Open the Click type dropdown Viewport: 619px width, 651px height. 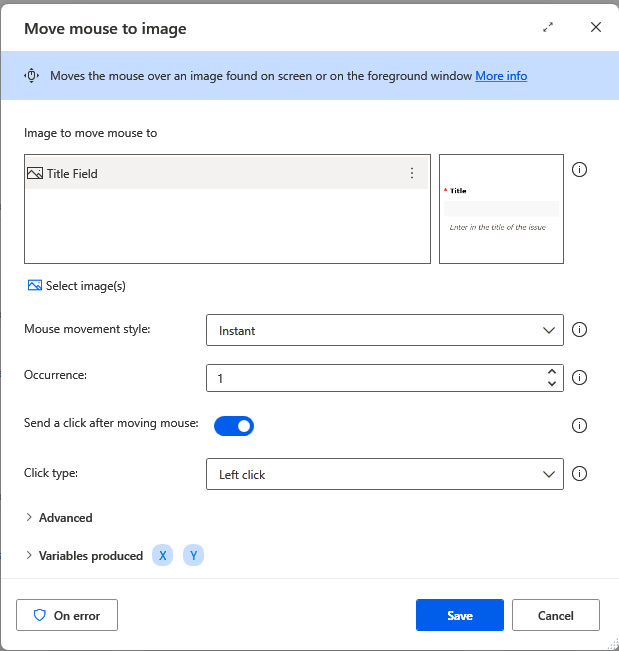point(384,474)
